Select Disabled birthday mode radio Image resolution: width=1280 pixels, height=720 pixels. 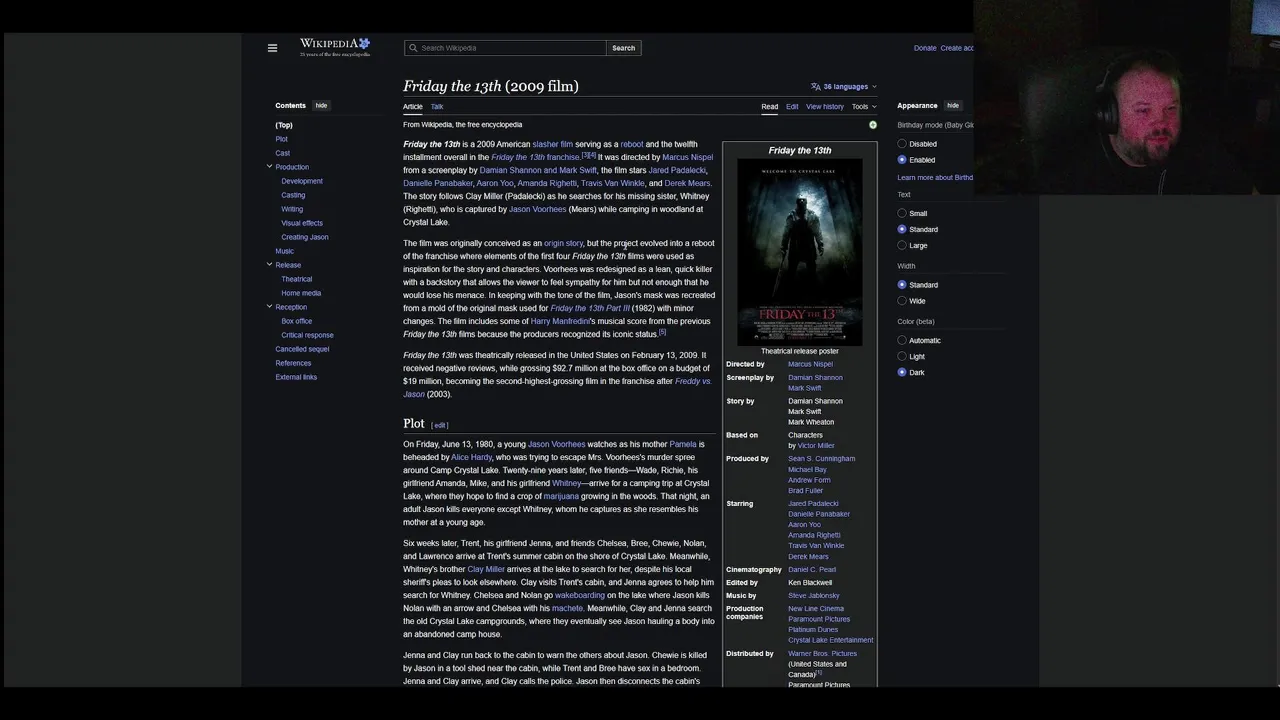[x=902, y=144]
